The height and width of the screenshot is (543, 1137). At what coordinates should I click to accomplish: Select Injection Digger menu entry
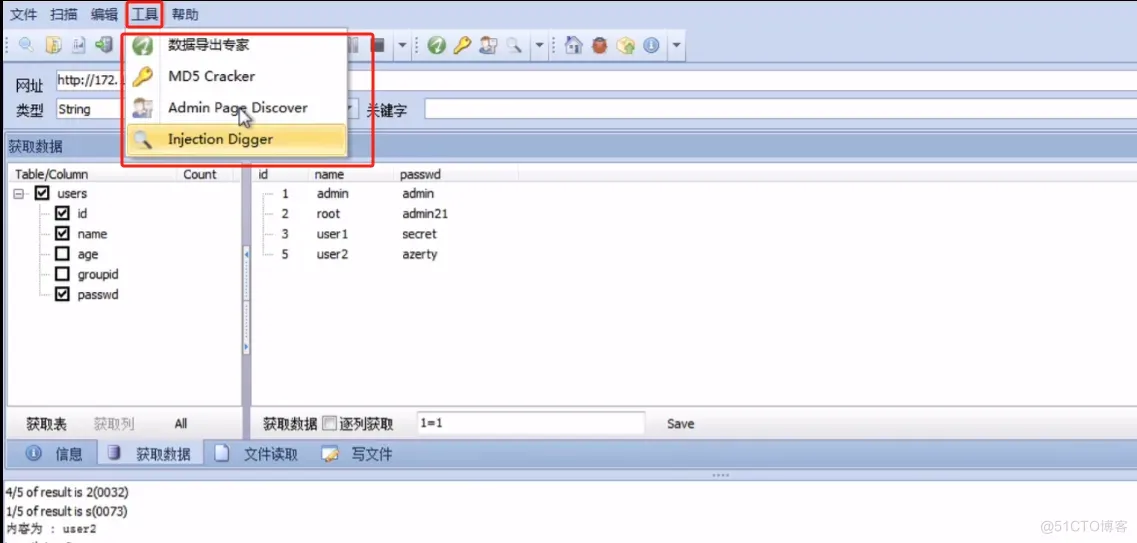[236, 139]
